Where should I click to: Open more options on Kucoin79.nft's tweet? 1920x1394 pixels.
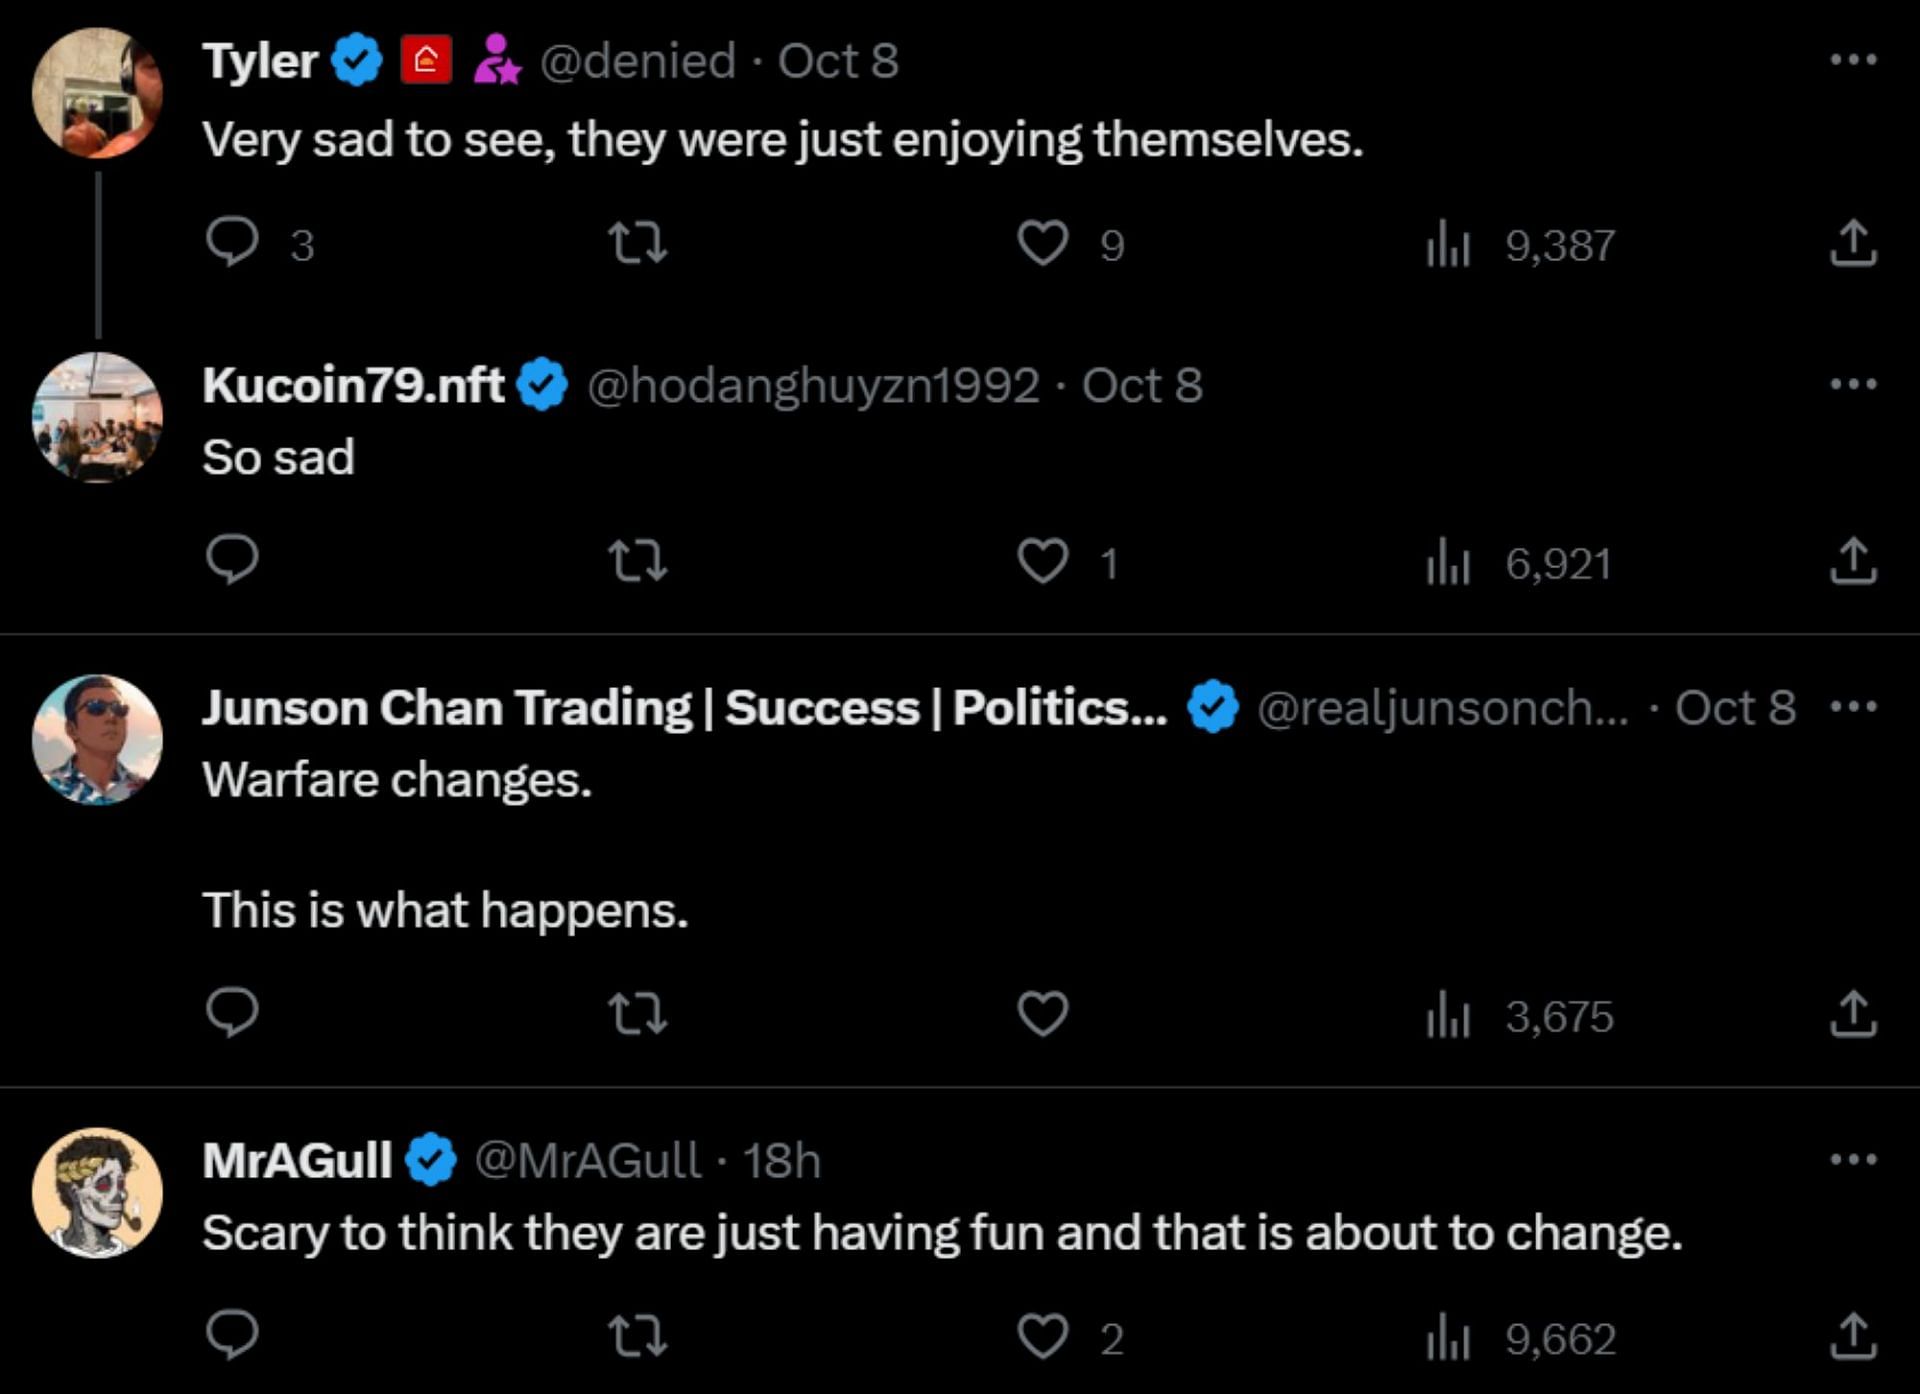(x=1853, y=384)
